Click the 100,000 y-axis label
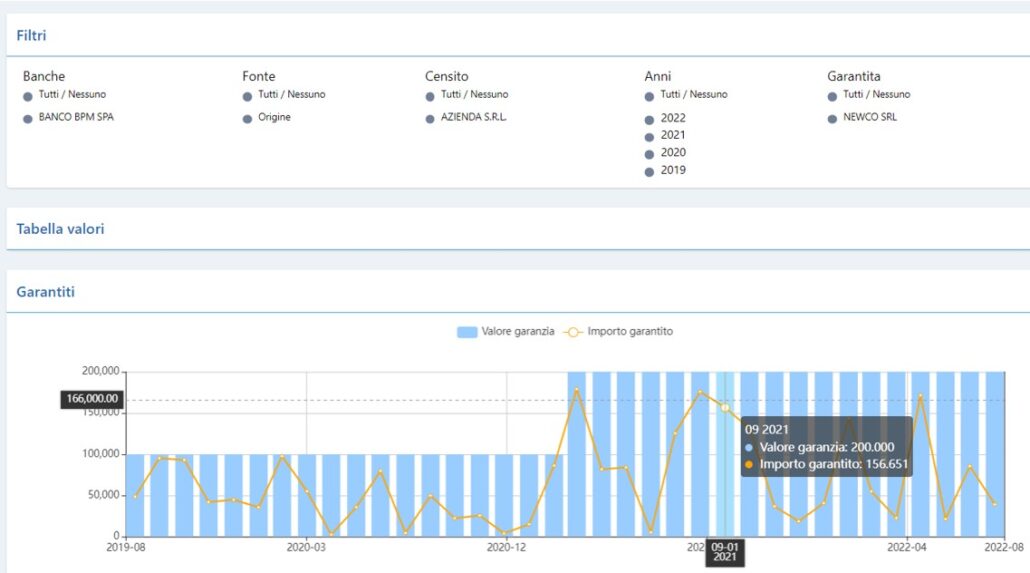Screen dimensions: 1030x573 [x=101, y=454]
